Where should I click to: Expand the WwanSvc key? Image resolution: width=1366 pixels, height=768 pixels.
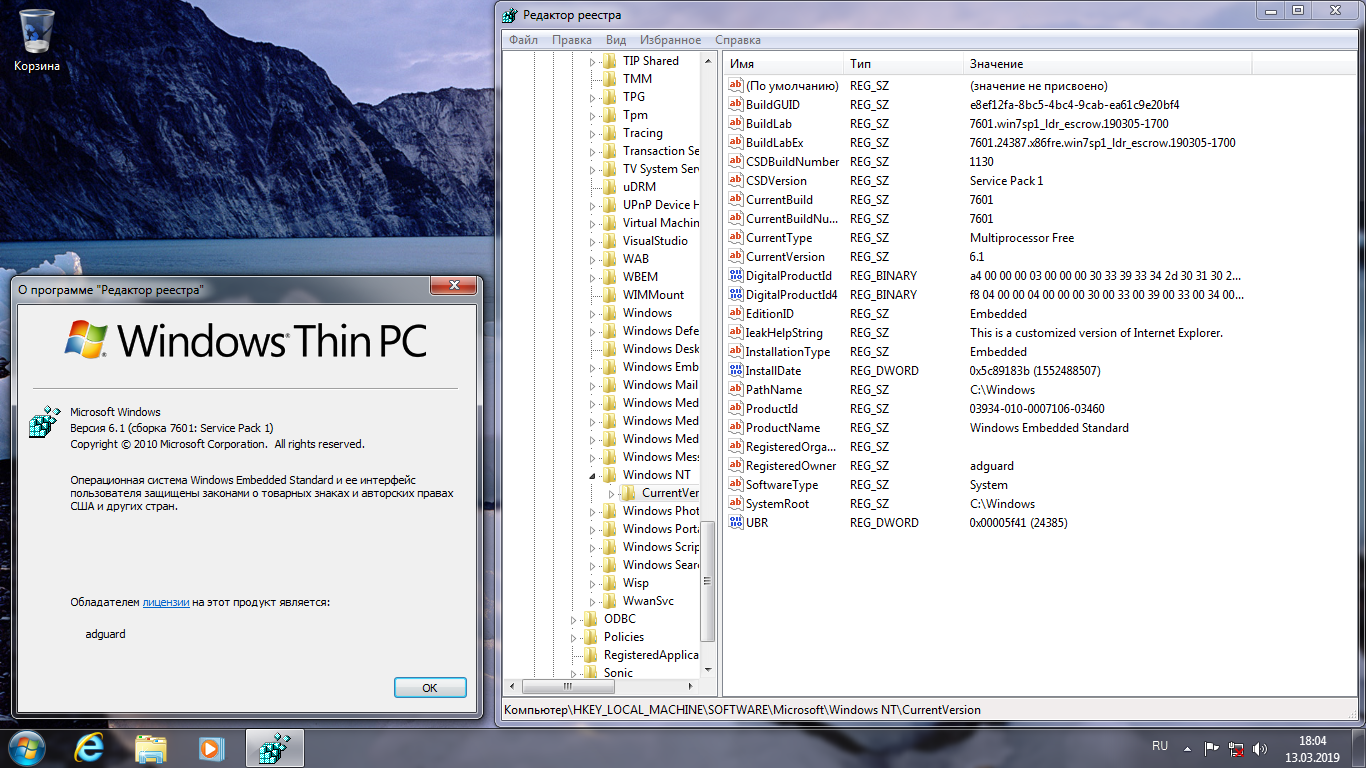tap(593, 601)
